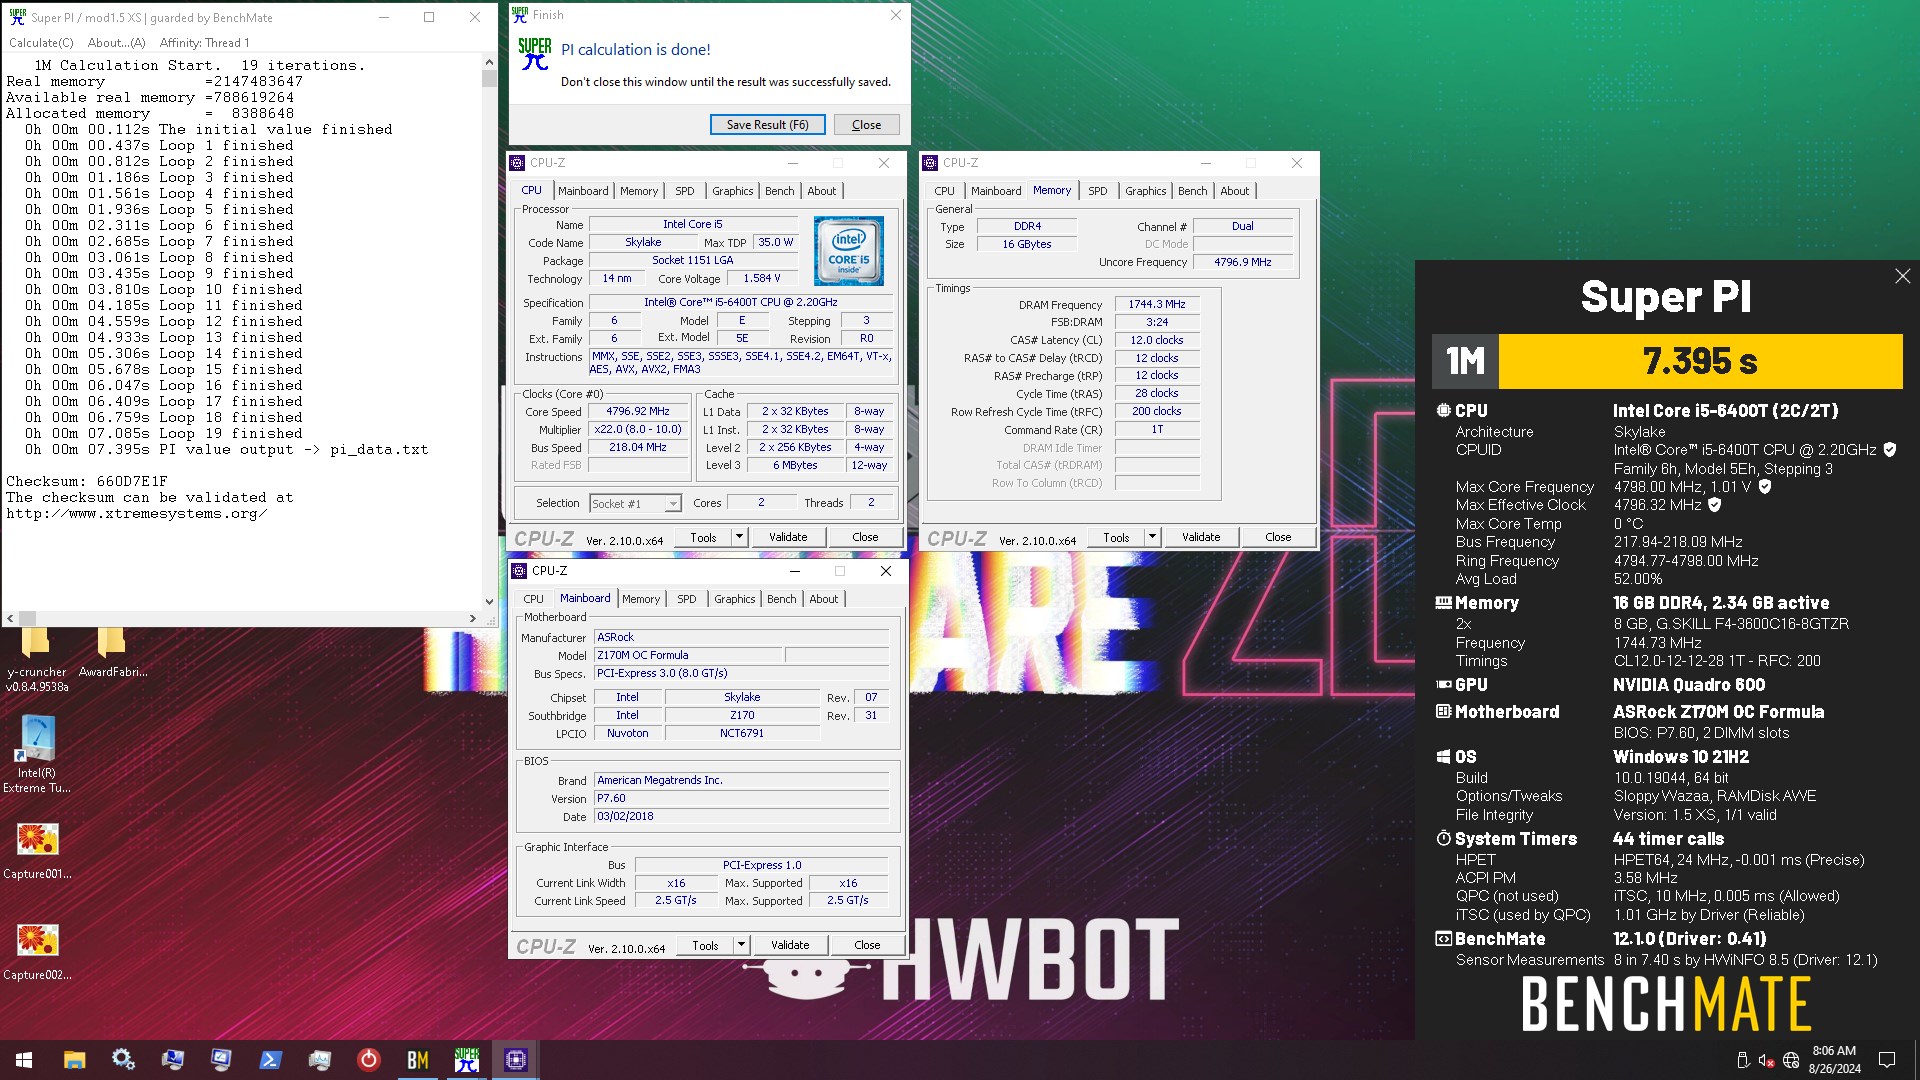Screen dimensions: 1920x1080
Task: Click G.SKILL F4-3600C16-8GTZR memory text
Action: 1731,624
